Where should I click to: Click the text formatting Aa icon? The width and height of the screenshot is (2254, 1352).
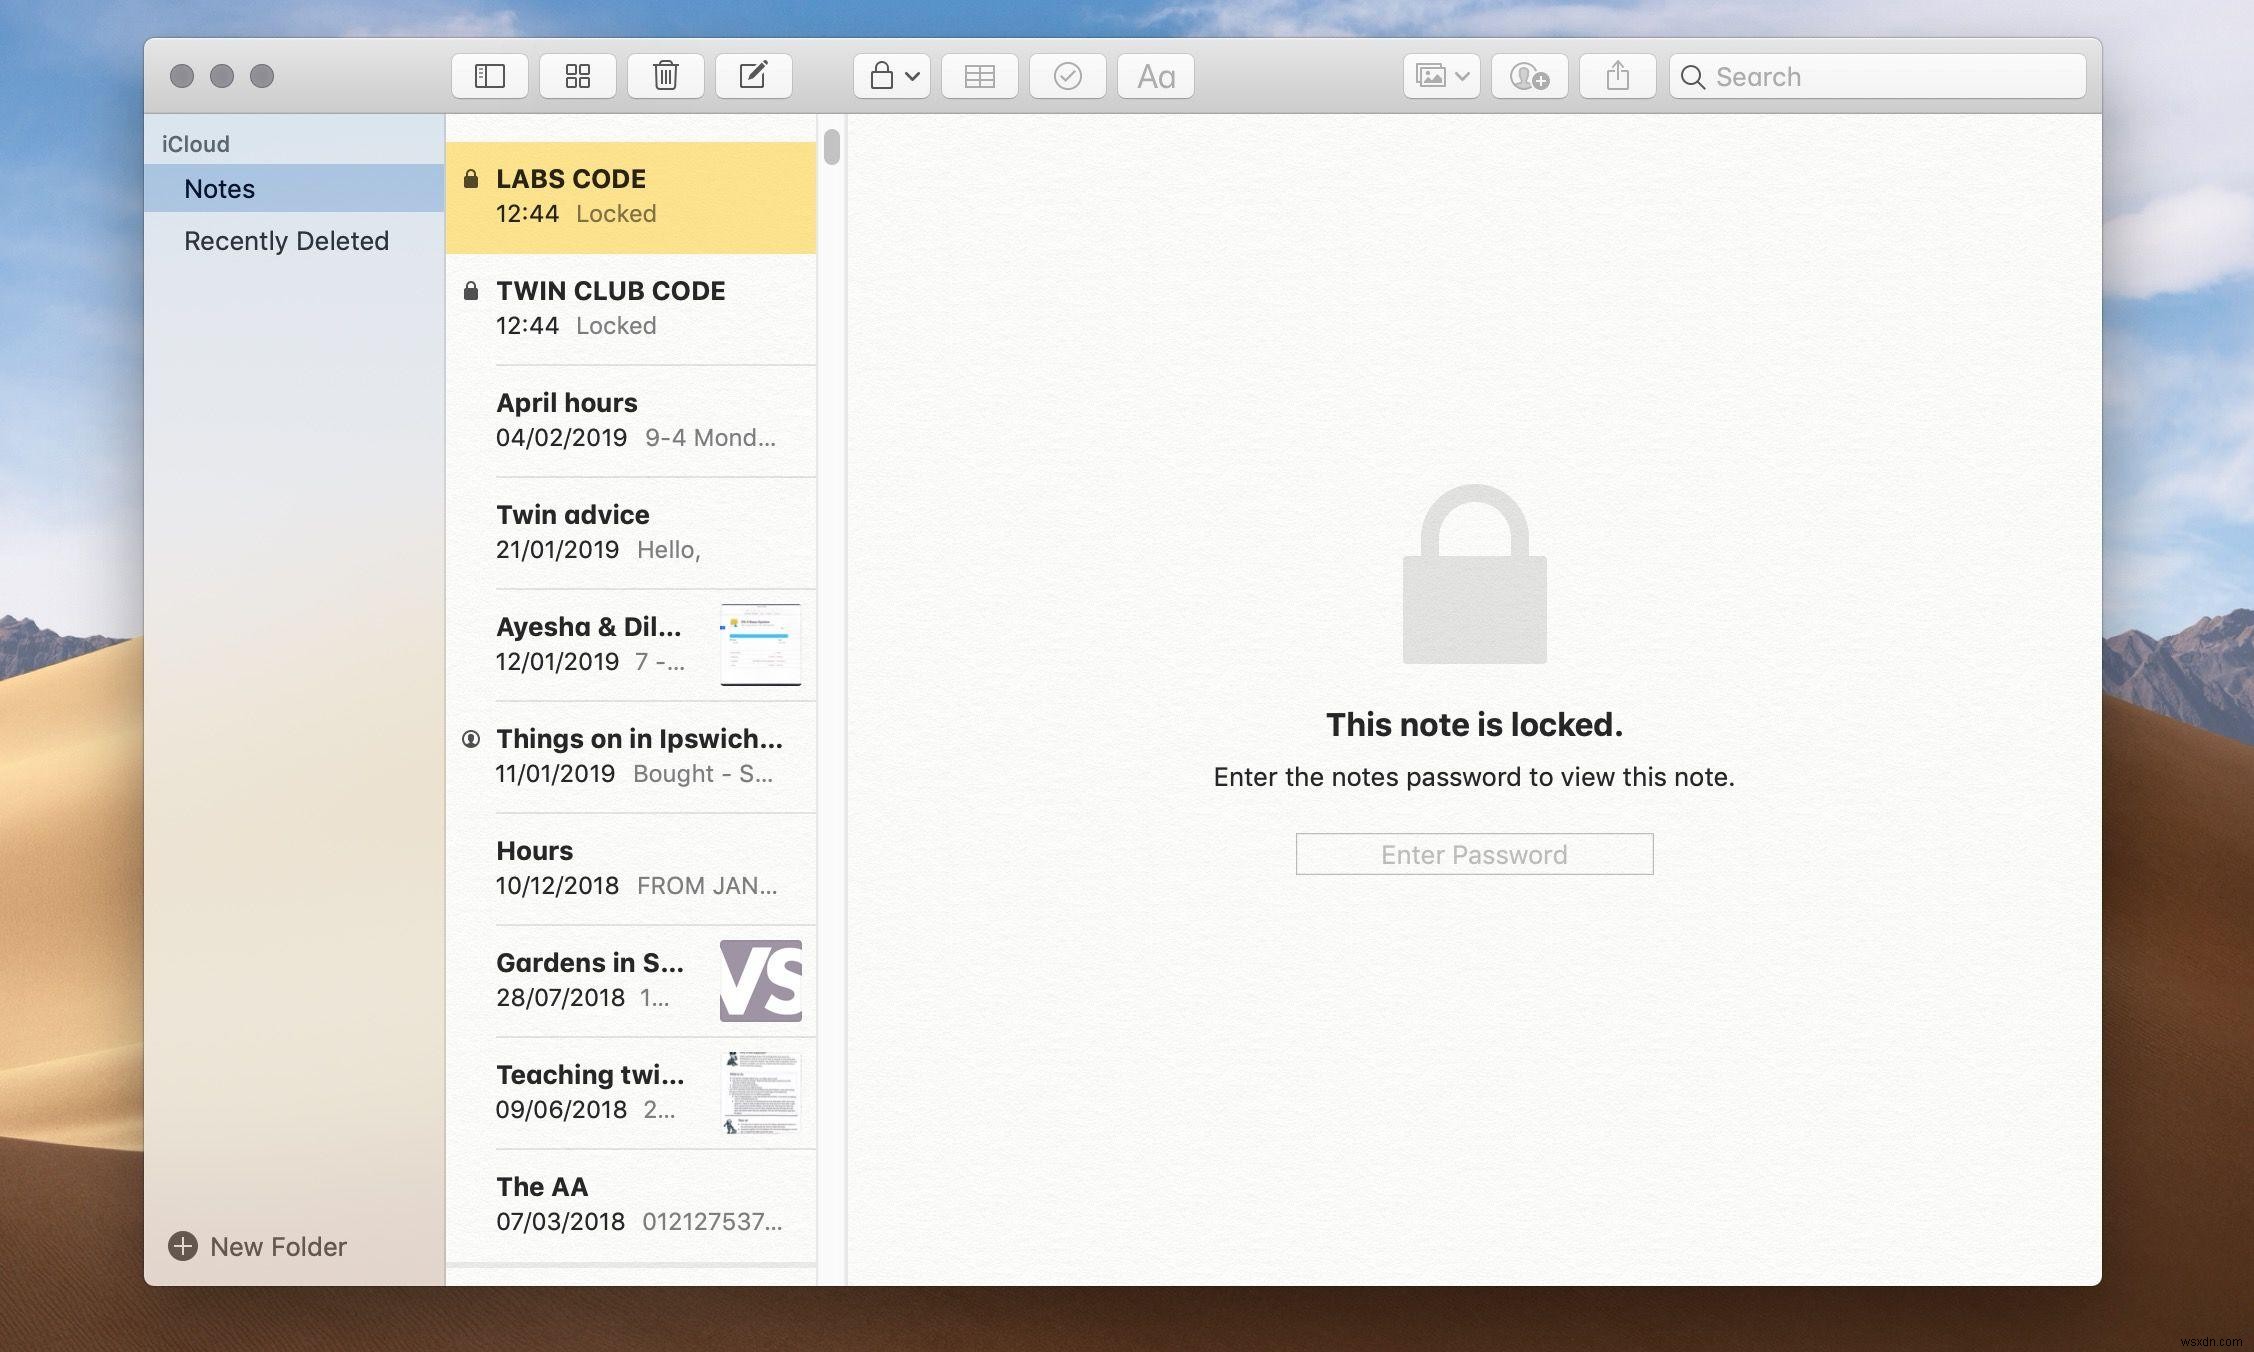(x=1155, y=74)
